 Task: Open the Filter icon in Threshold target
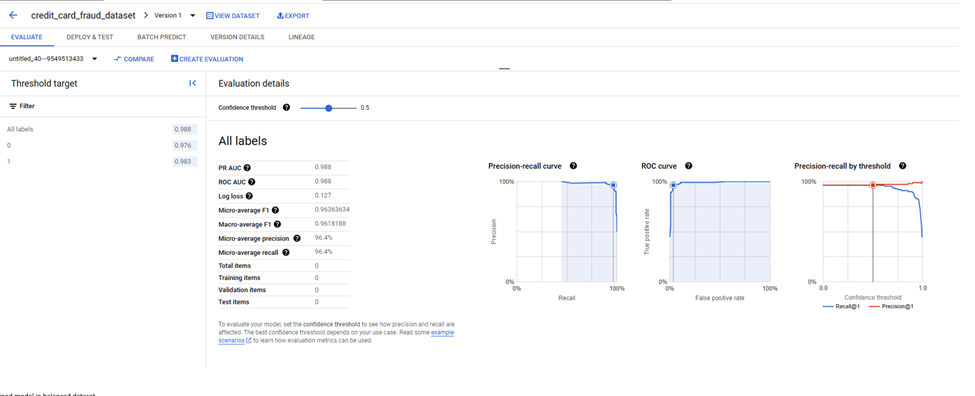(12, 106)
